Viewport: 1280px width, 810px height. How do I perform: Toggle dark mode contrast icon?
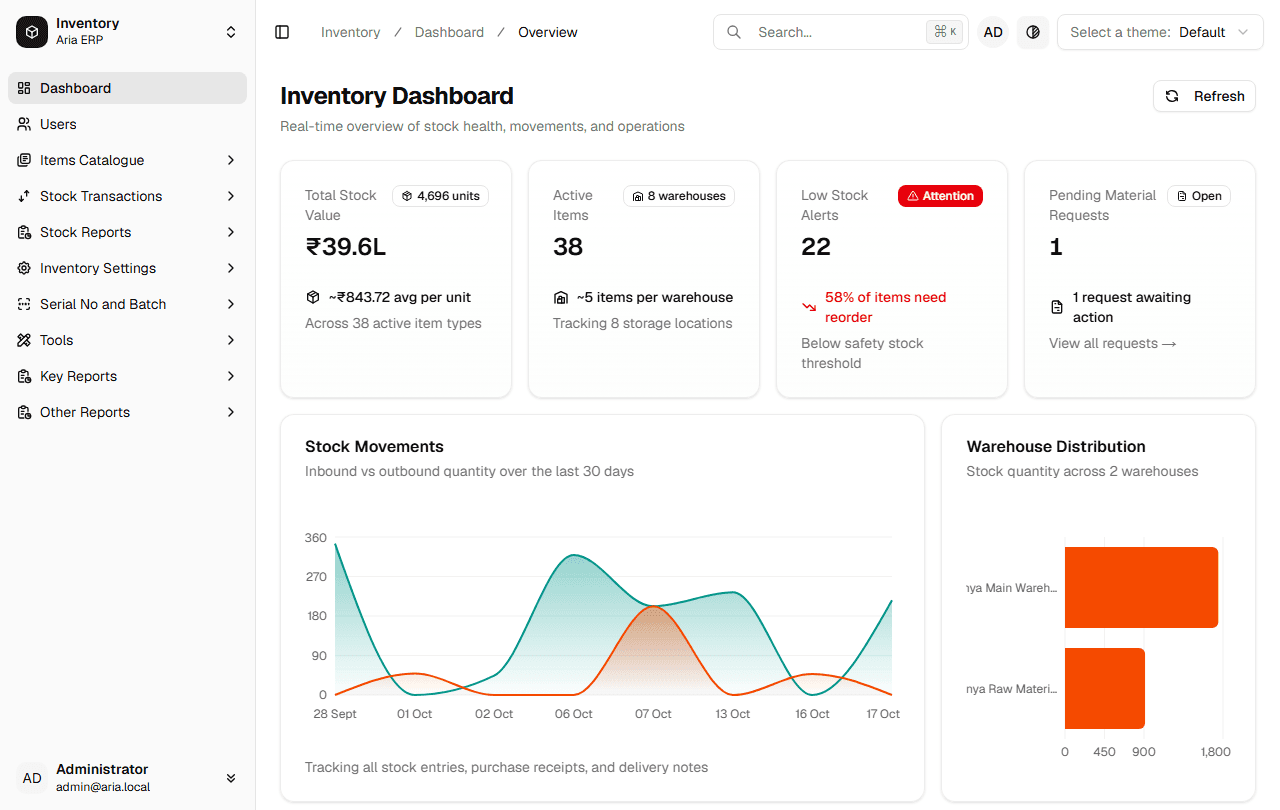1033,32
